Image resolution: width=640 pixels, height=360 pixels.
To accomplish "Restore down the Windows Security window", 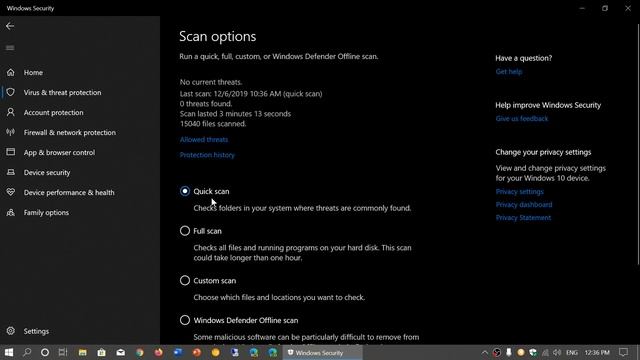I will tap(605, 8).
